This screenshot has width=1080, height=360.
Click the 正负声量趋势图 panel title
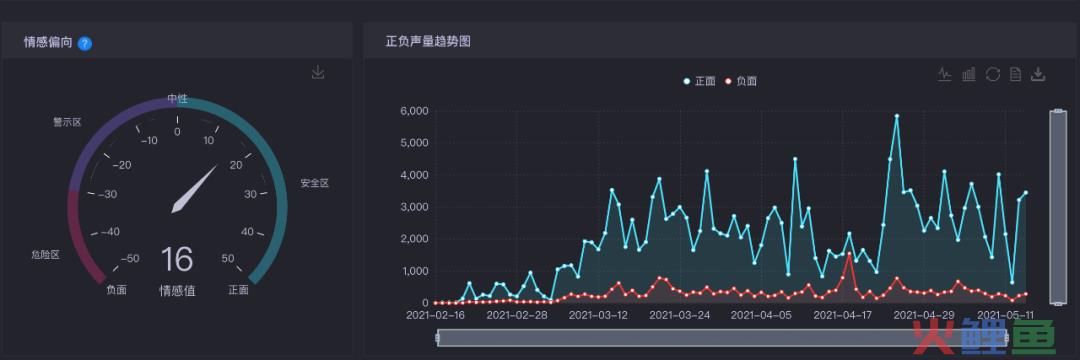428,41
